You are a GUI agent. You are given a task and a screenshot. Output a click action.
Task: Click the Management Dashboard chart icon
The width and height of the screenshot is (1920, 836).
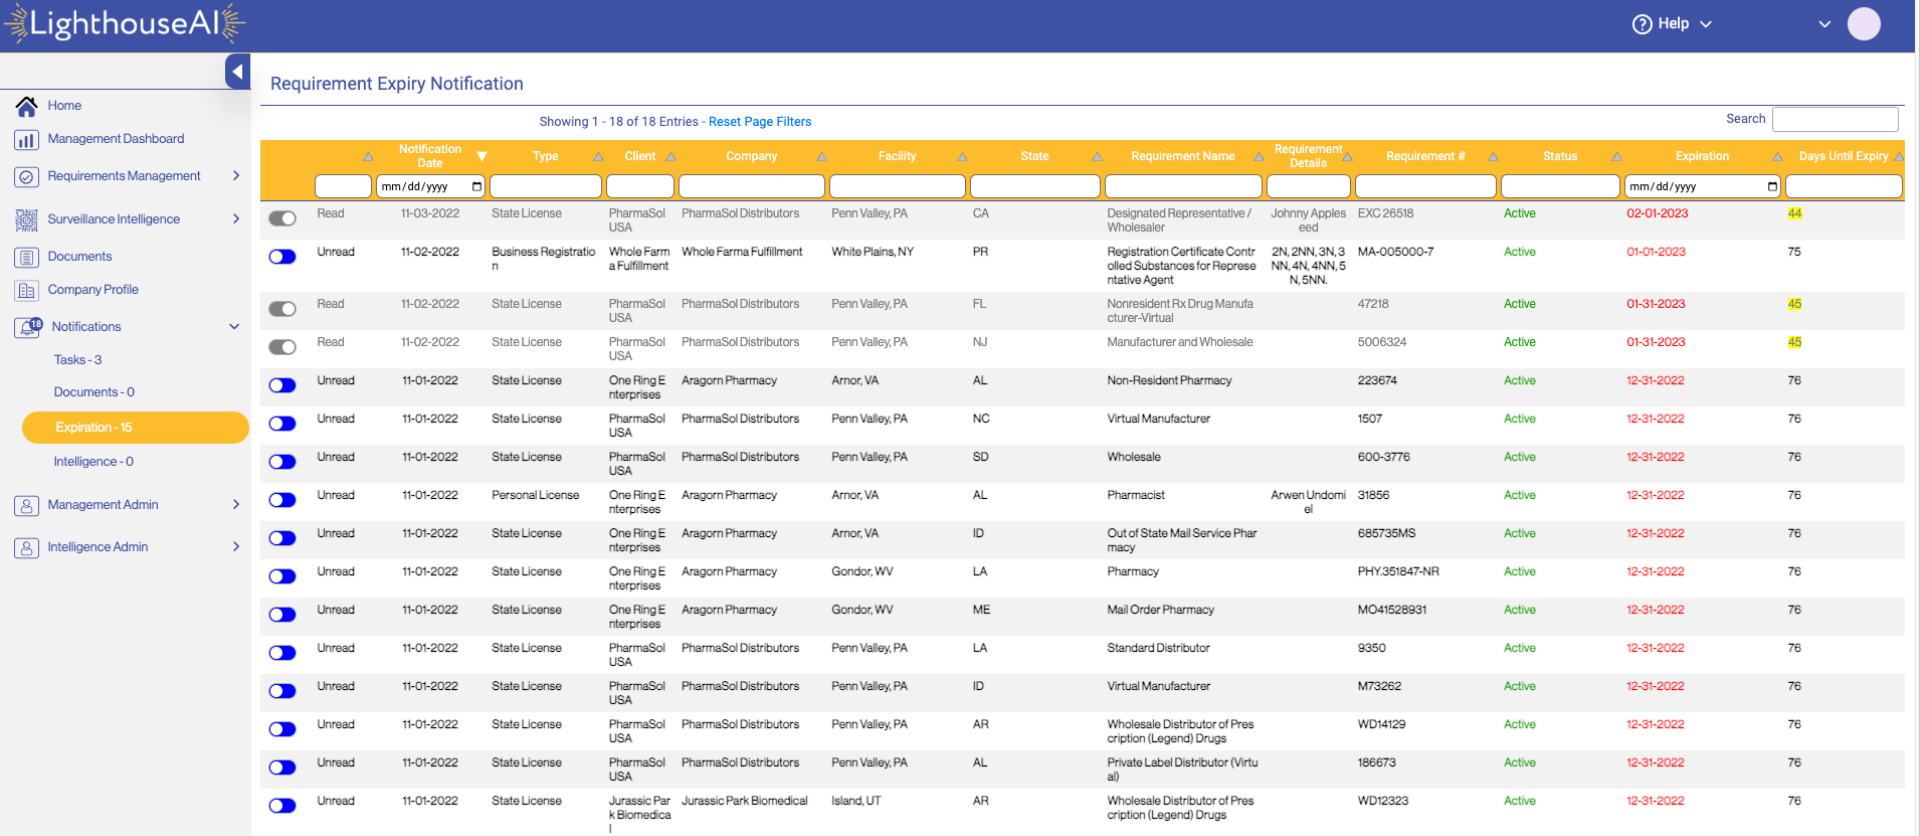(27, 140)
